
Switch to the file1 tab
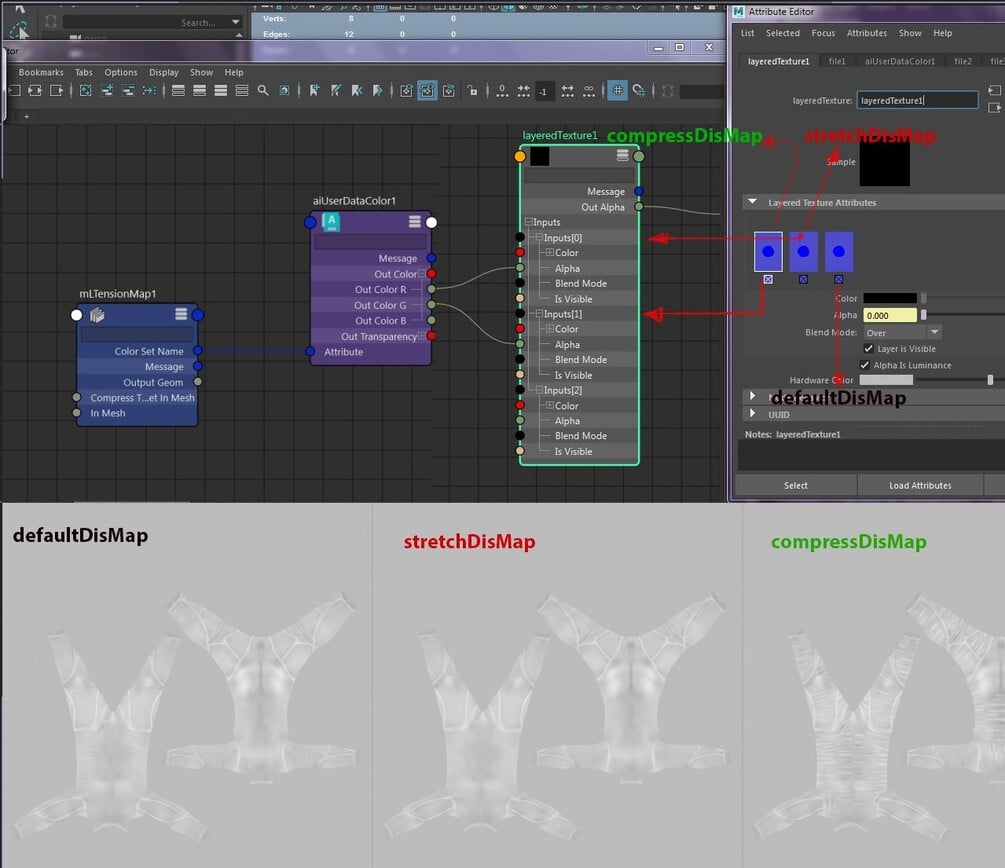(x=836, y=61)
